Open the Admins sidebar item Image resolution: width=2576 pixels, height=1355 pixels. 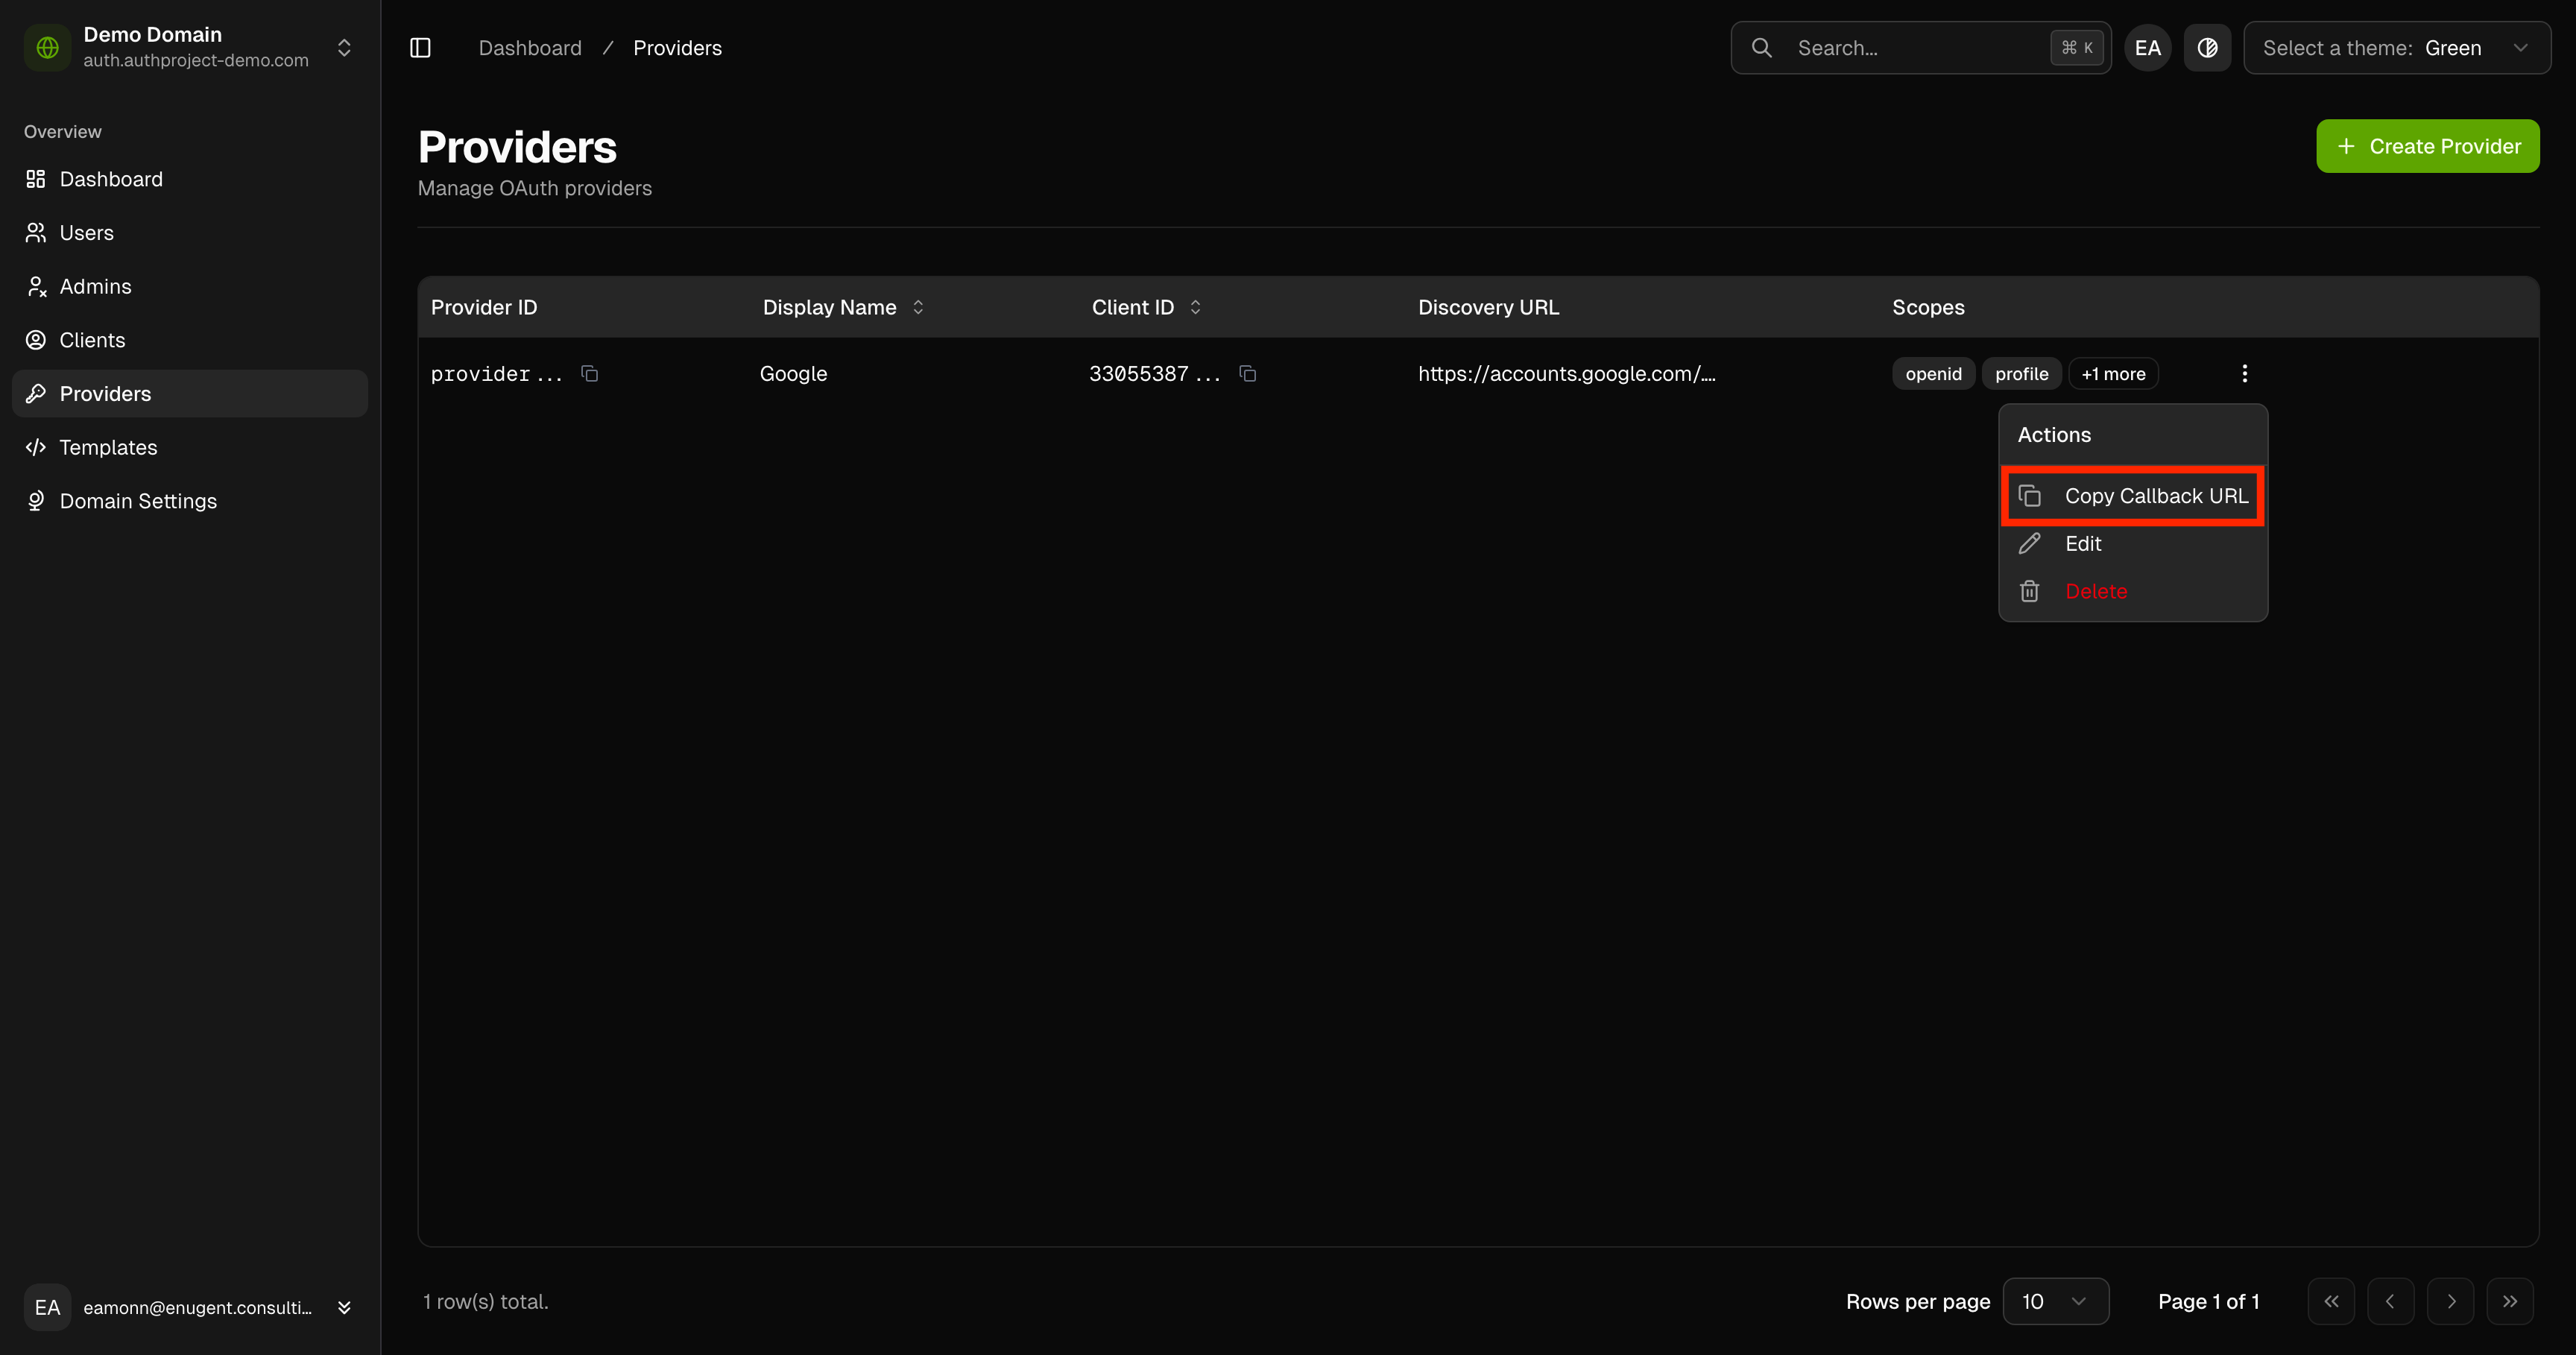190,286
